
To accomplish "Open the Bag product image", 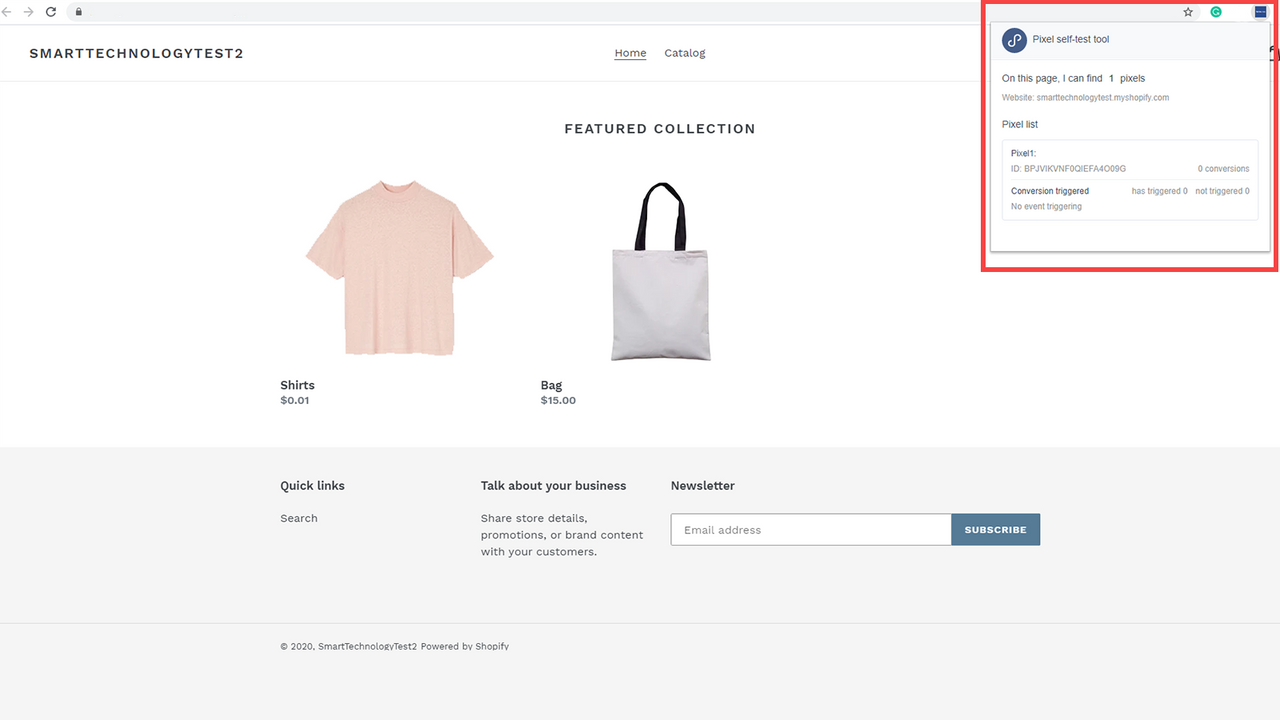I will (660, 272).
